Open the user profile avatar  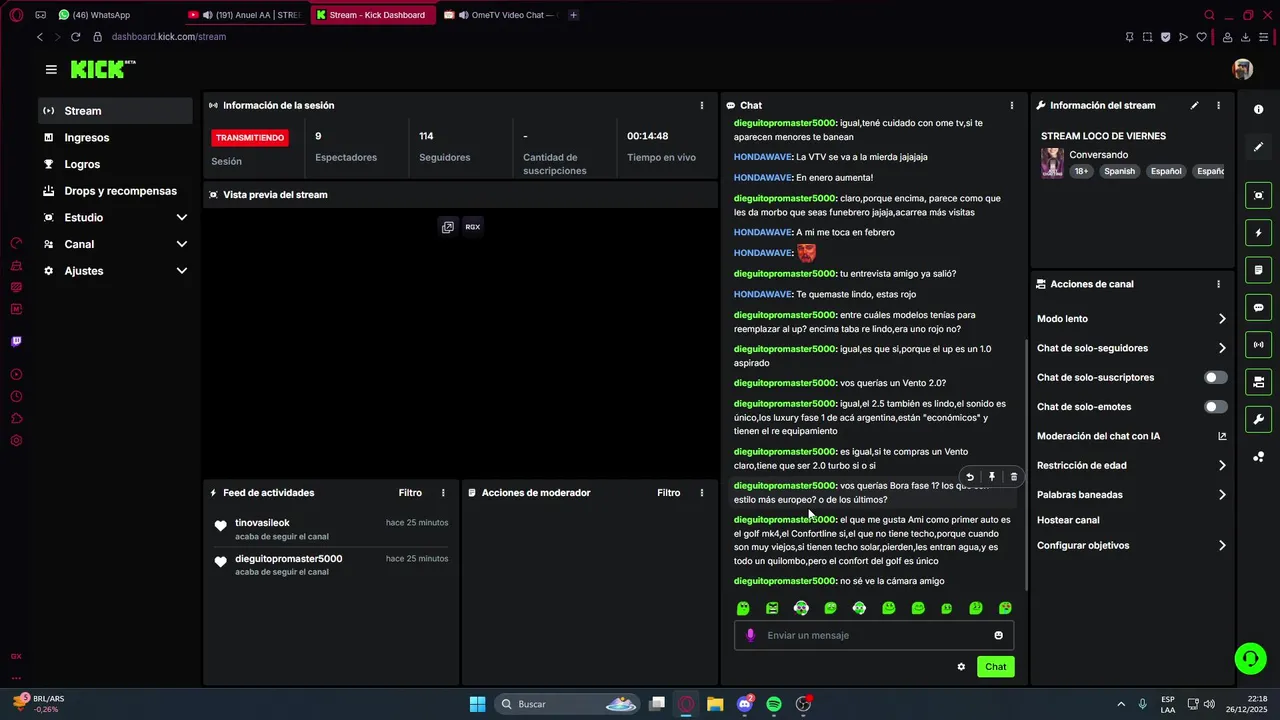point(1243,69)
